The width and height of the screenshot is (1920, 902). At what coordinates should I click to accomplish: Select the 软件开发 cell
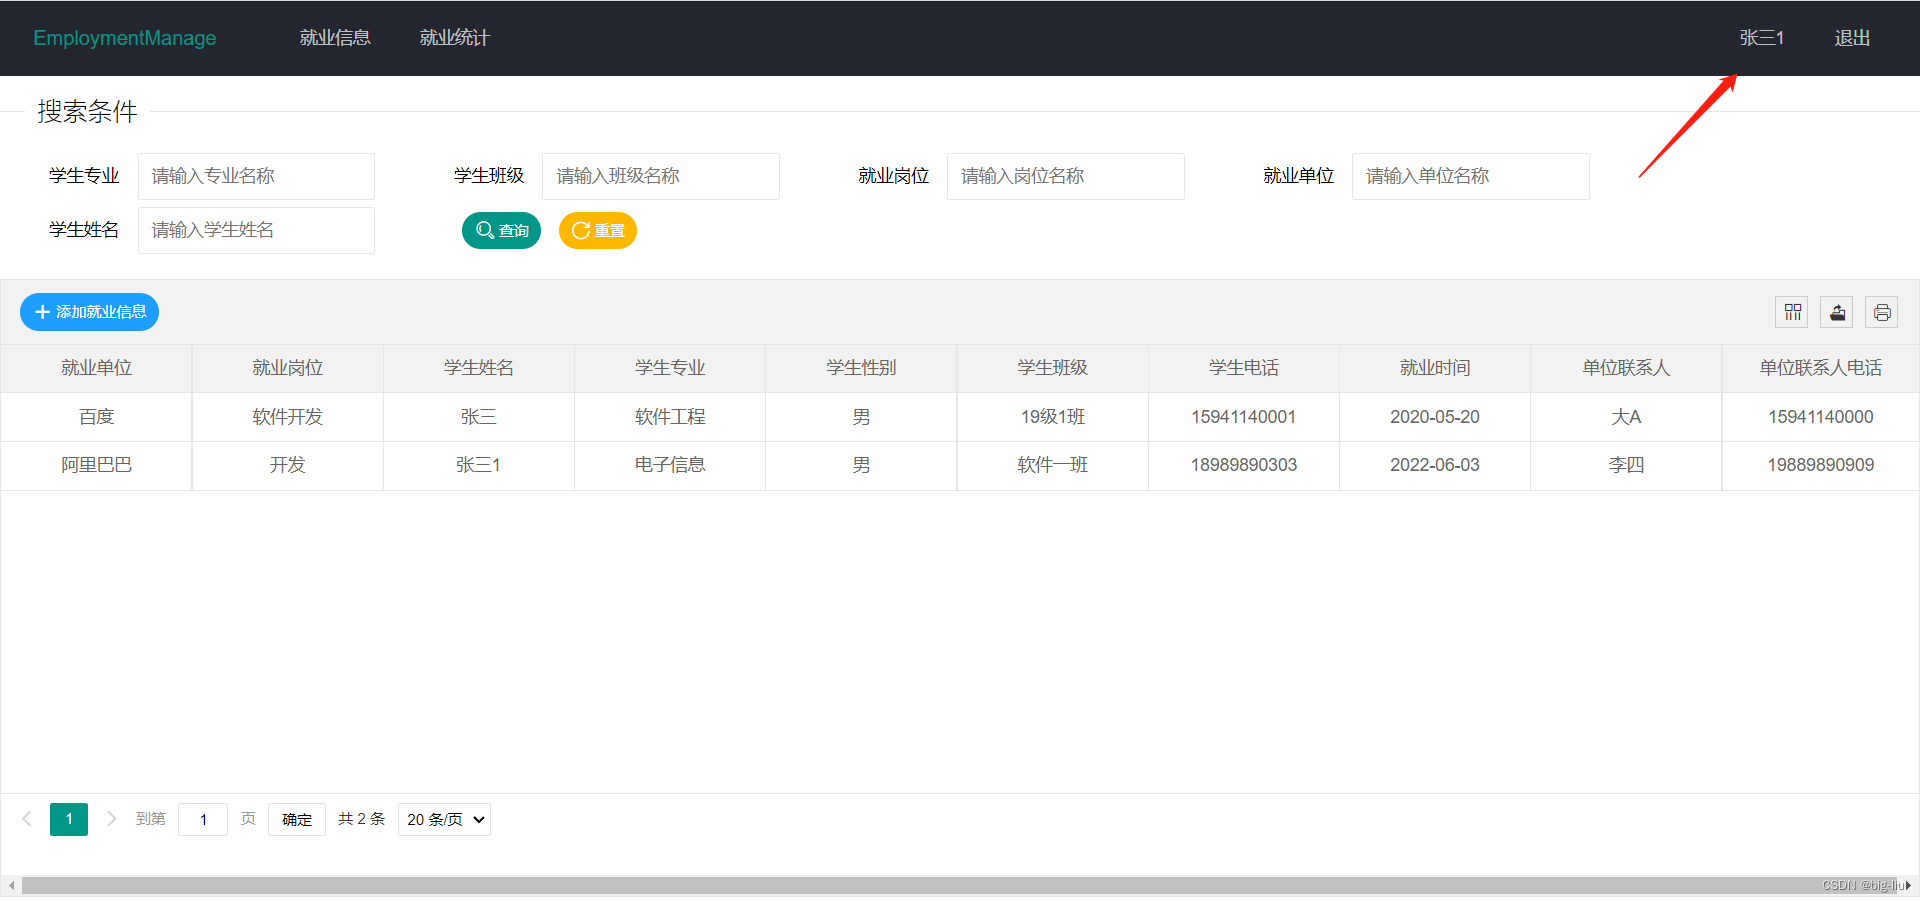point(288,417)
